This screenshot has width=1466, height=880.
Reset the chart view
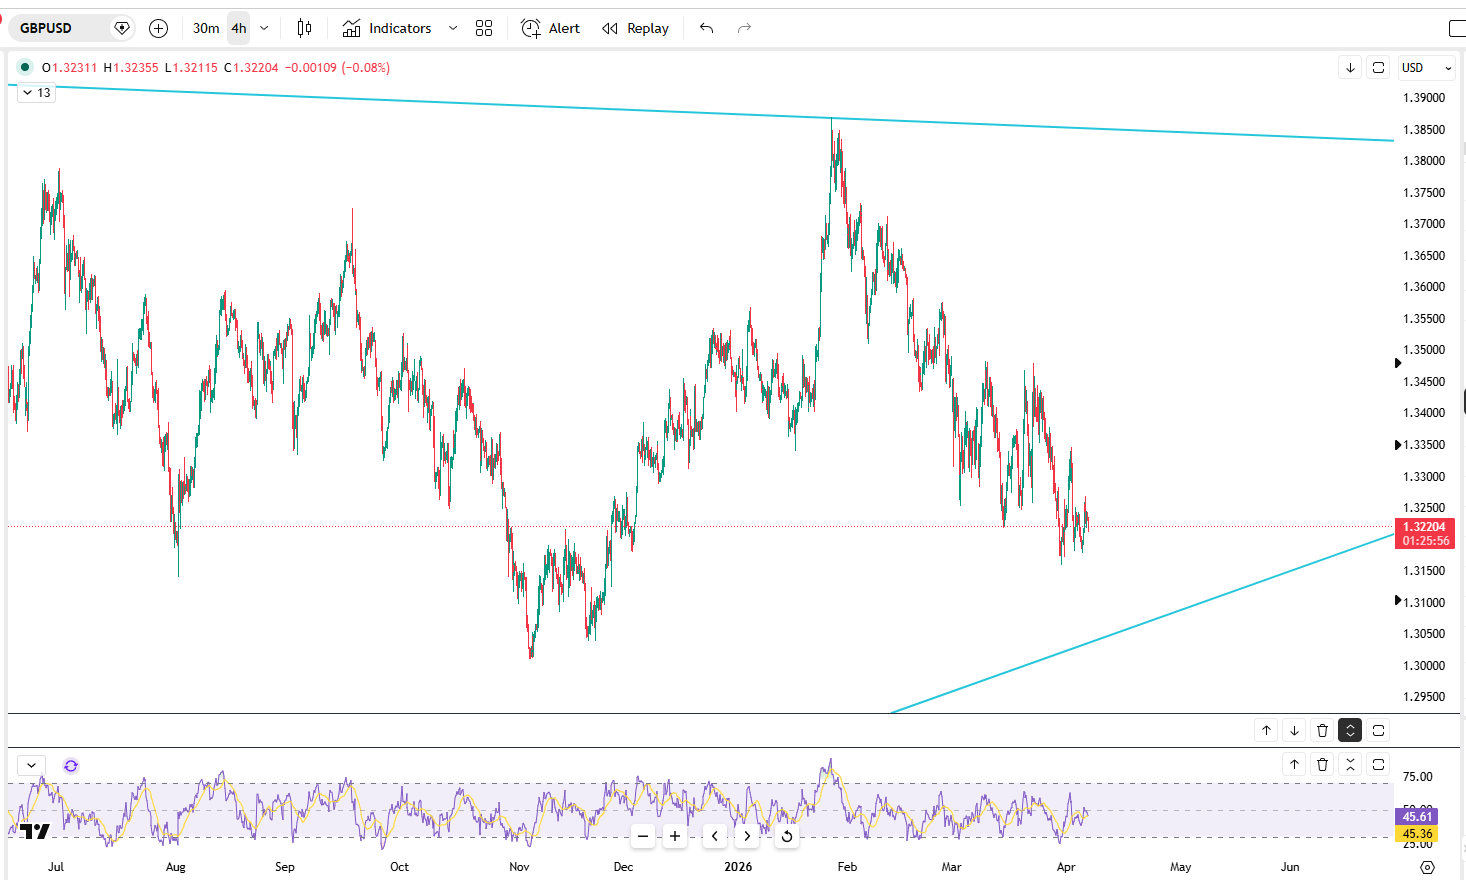coord(787,836)
